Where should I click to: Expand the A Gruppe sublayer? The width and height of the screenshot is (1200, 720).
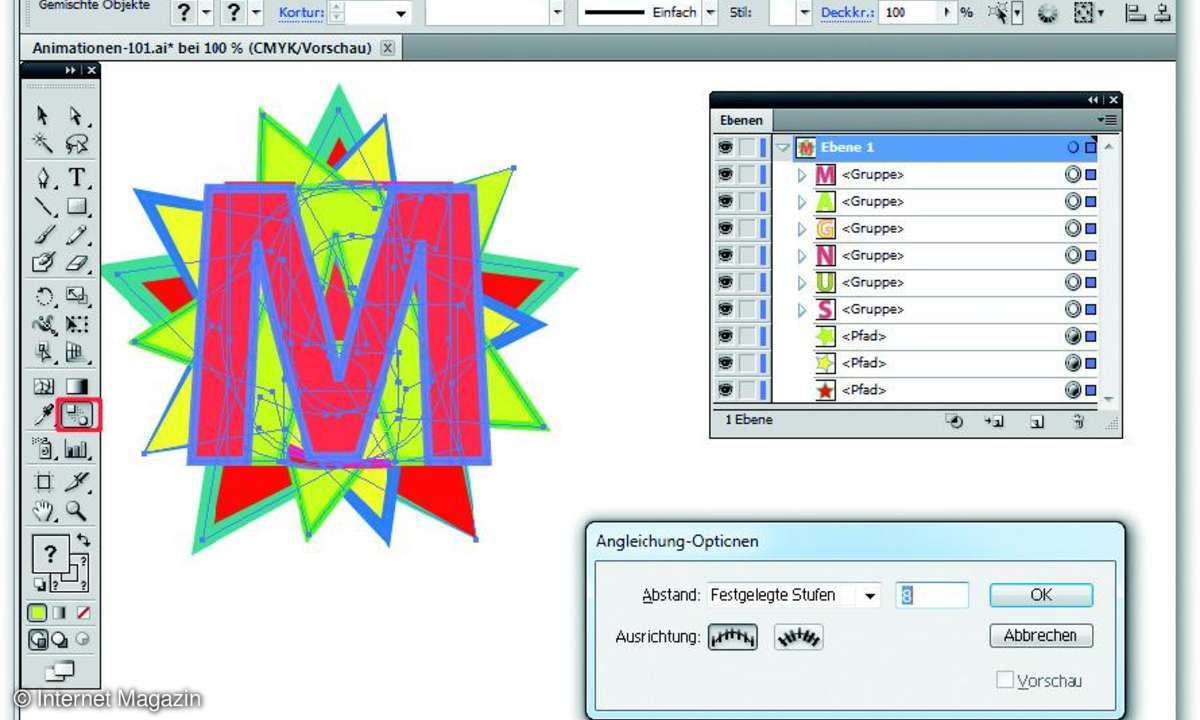801,202
